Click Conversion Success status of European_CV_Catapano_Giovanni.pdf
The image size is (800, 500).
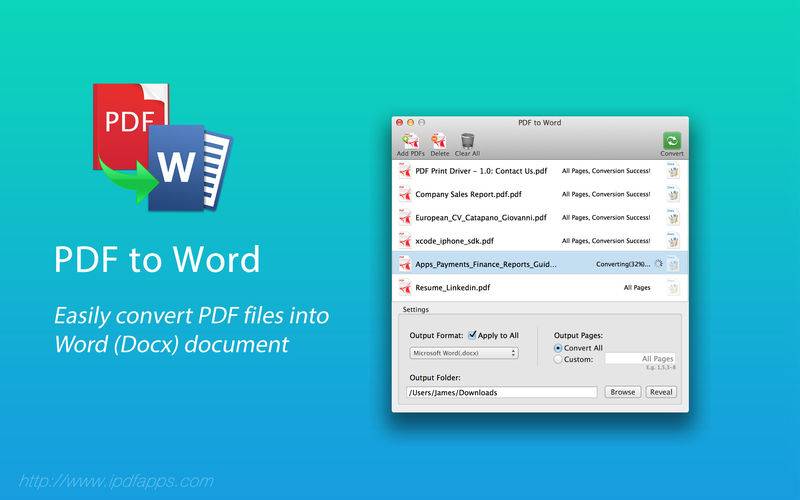[606, 218]
